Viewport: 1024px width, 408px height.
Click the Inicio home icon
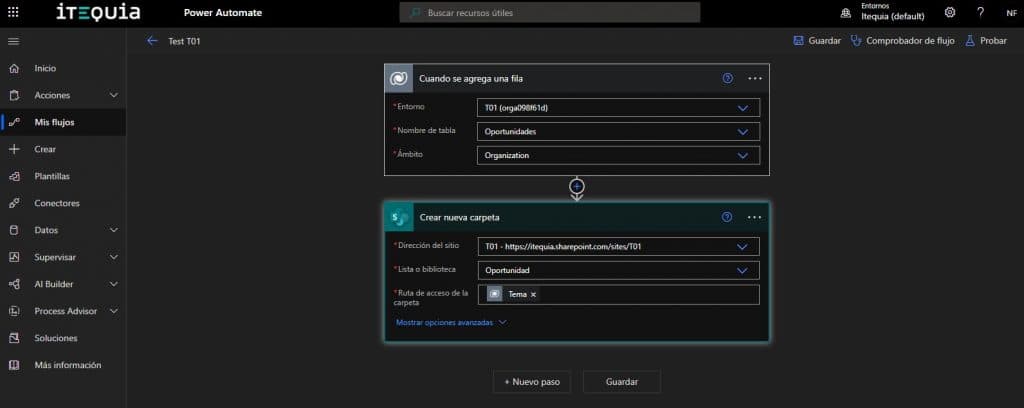14,68
